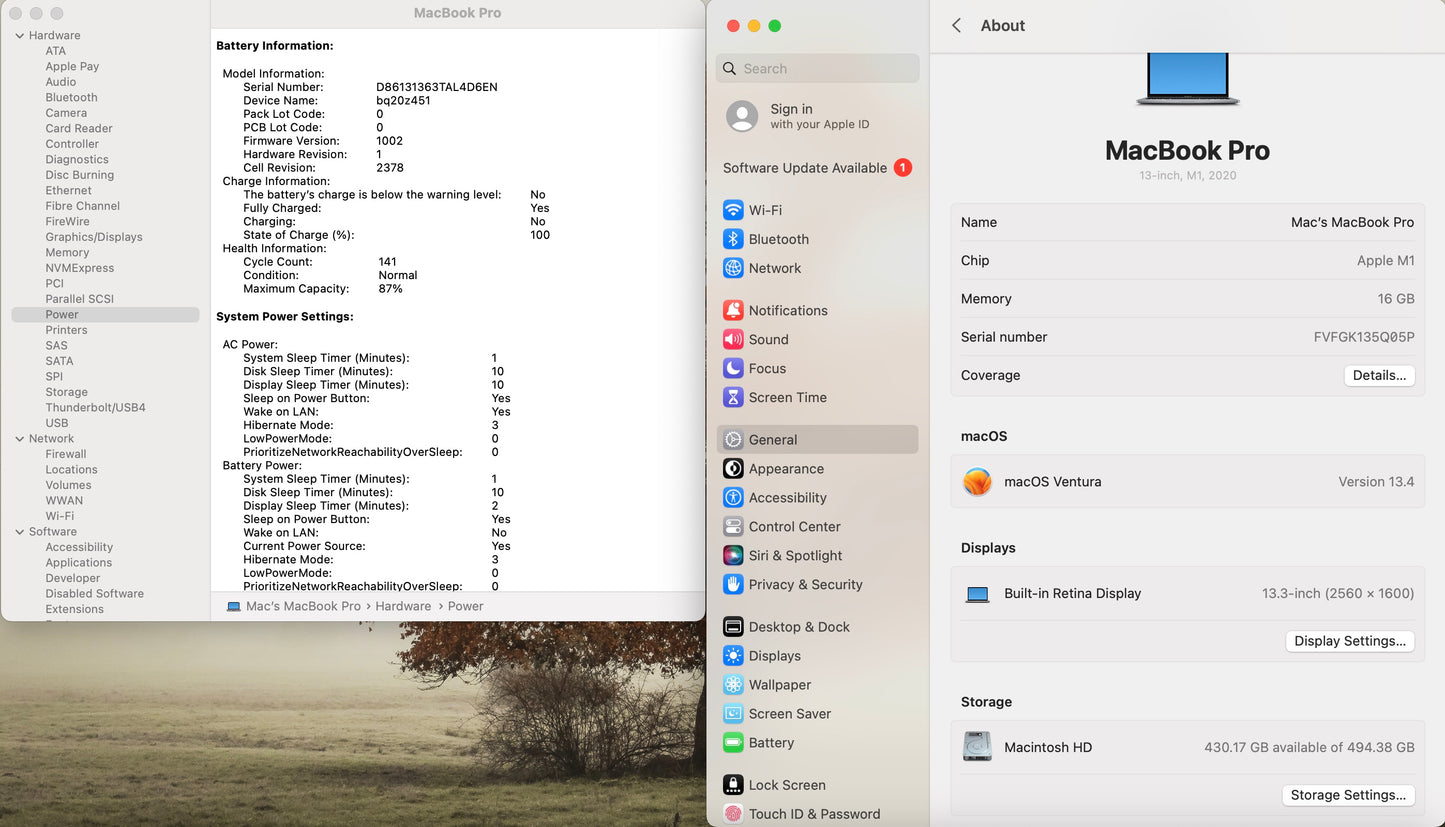Open Wi-Fi settings icon in sidebar
Image resolution: width=1445 pixels, height=827 pixels.
733,210
